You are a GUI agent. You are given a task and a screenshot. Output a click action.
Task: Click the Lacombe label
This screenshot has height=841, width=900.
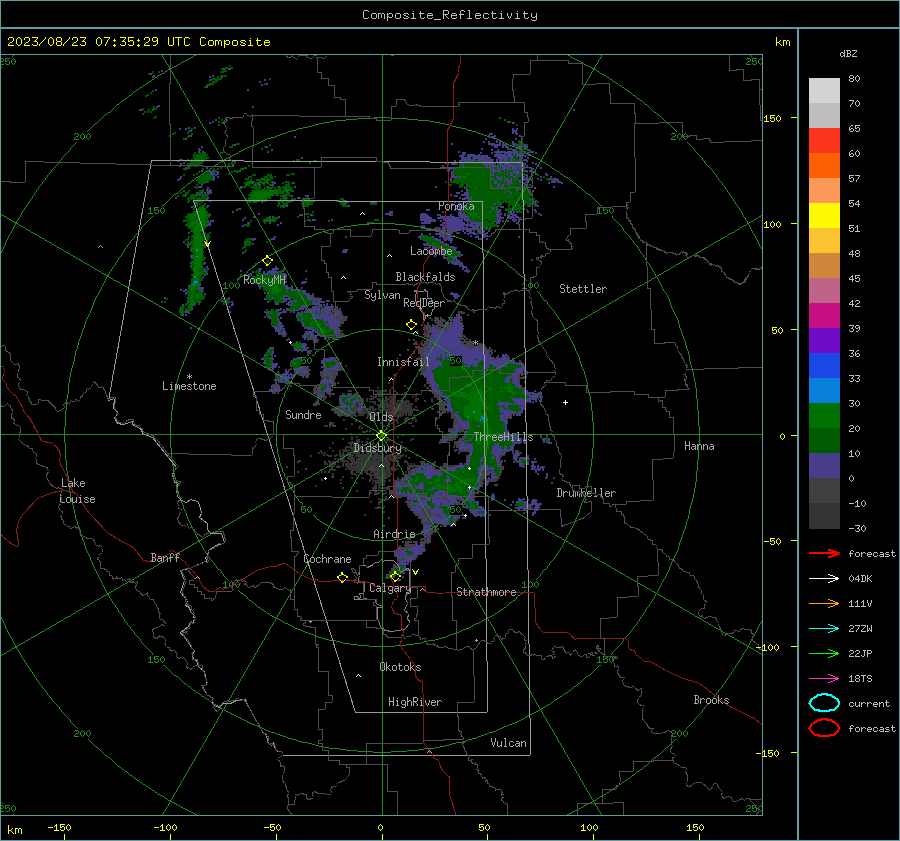tap(431, 251)
